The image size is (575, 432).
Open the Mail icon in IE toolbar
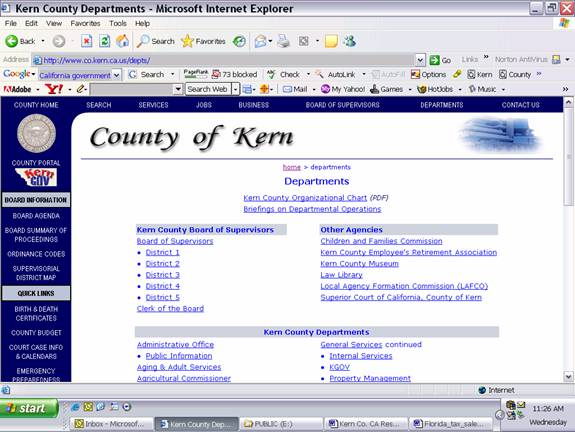coord(260,41)
